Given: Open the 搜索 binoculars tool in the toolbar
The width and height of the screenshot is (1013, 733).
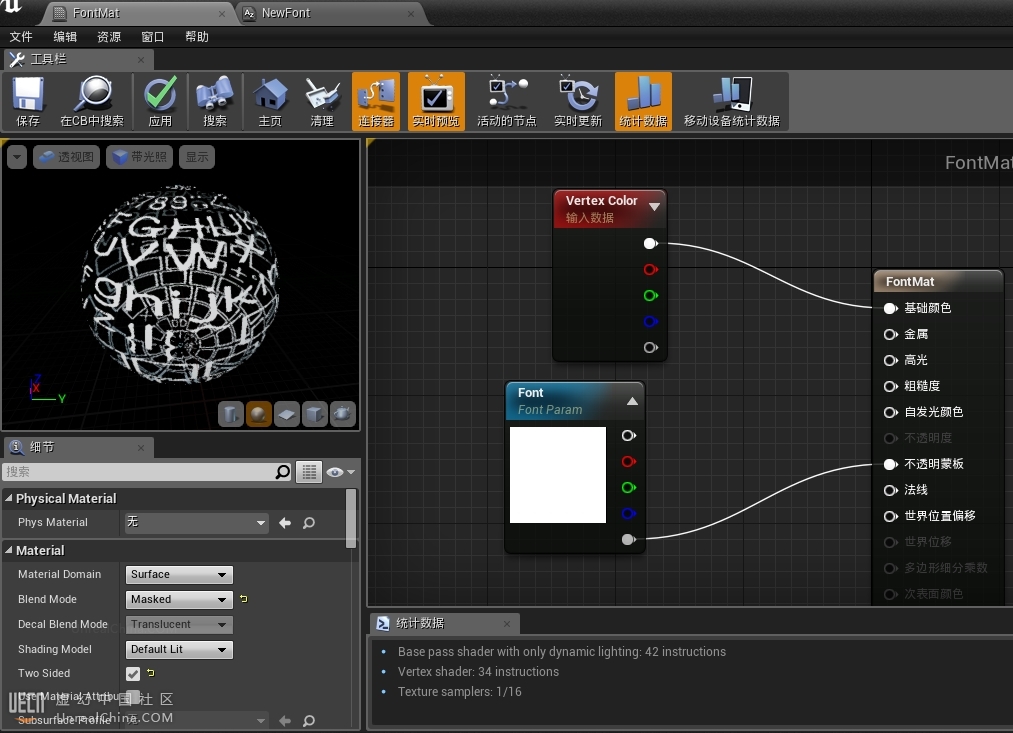Looking at the screenshot, I should (214, 101).
